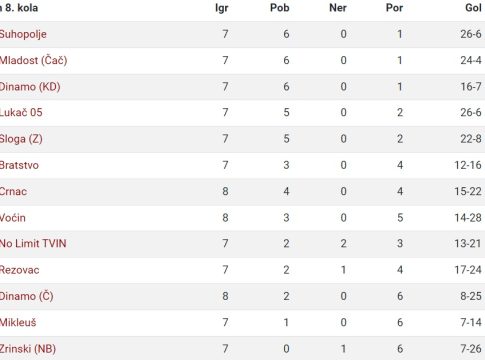485x360 pixels.
Task: Open No Limit TVIN team page
Action: [x=33, y=243]
